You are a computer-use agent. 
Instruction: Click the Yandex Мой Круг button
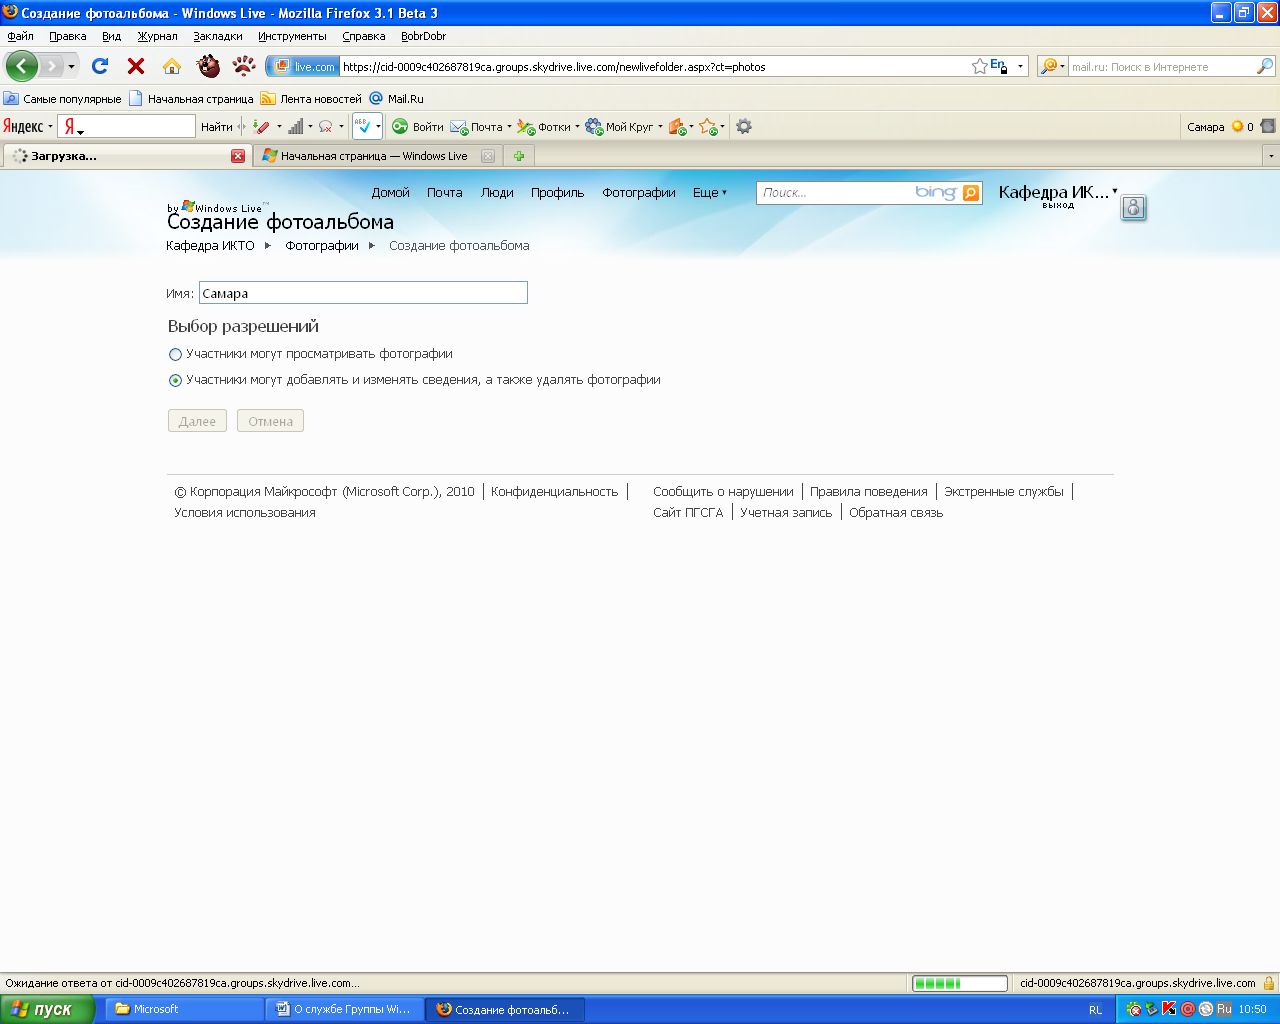(x=620, y=127)
